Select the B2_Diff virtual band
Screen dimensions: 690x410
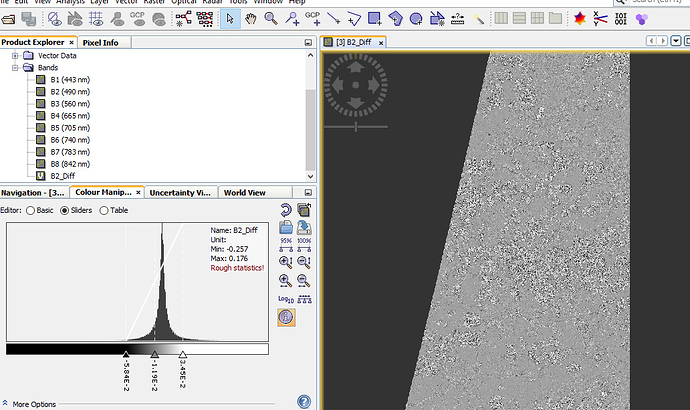(x=62, y=176)
